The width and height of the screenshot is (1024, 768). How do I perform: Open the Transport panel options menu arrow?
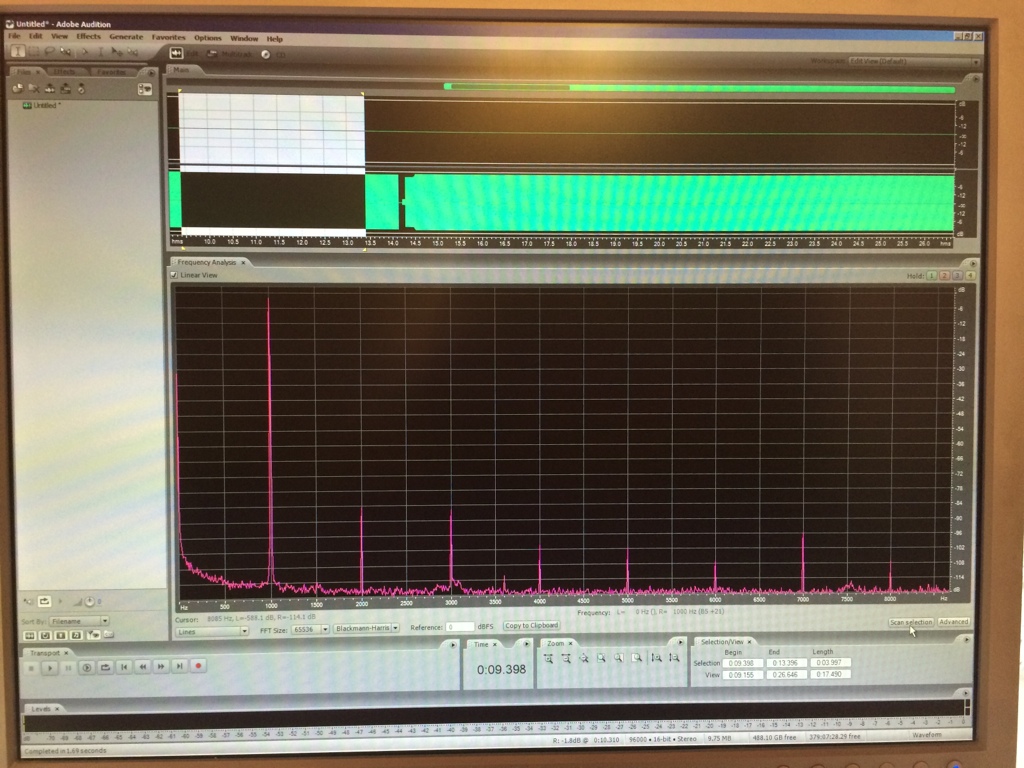[452, 645]
